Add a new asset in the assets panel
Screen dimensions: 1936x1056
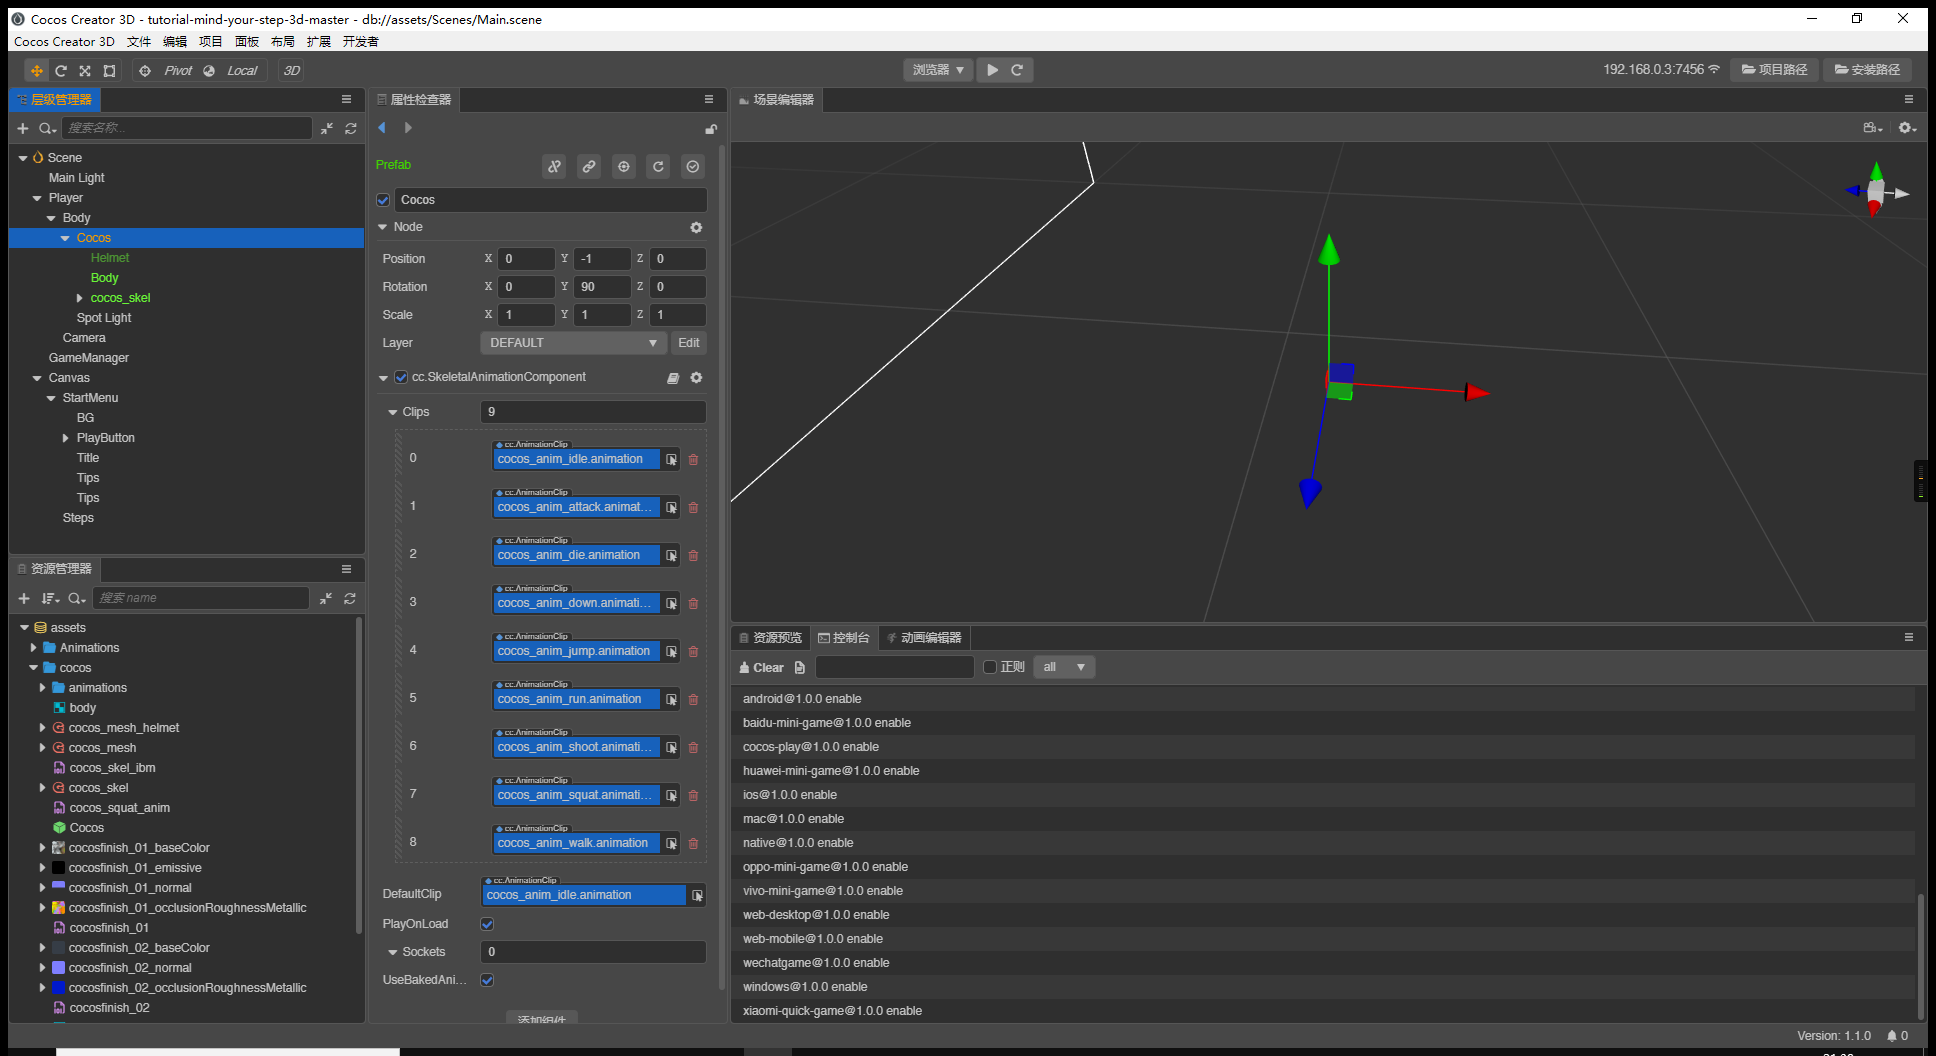tap(24, 598)
